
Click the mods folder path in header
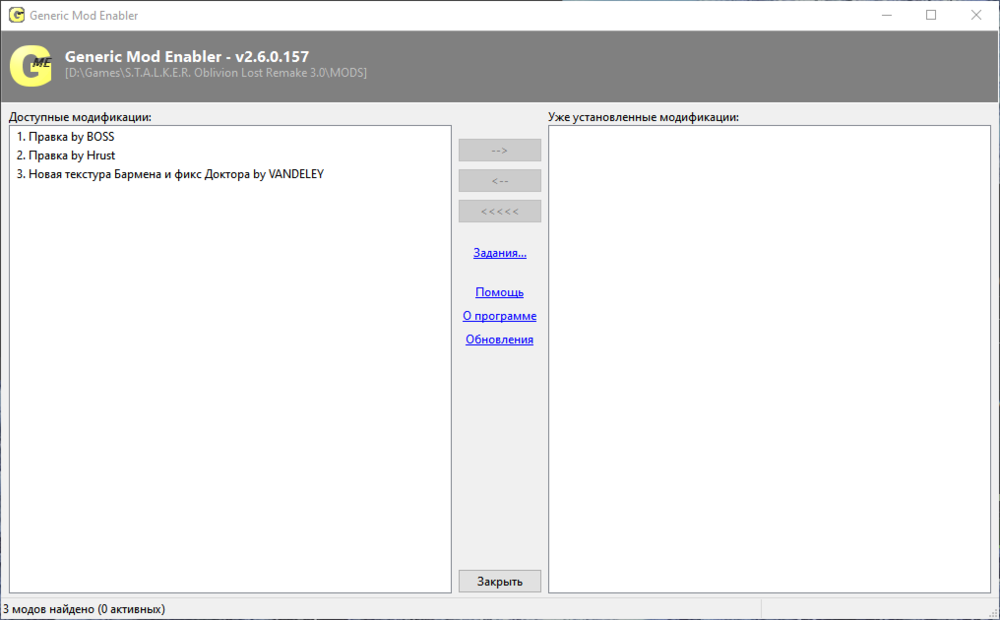coord(216,73)
